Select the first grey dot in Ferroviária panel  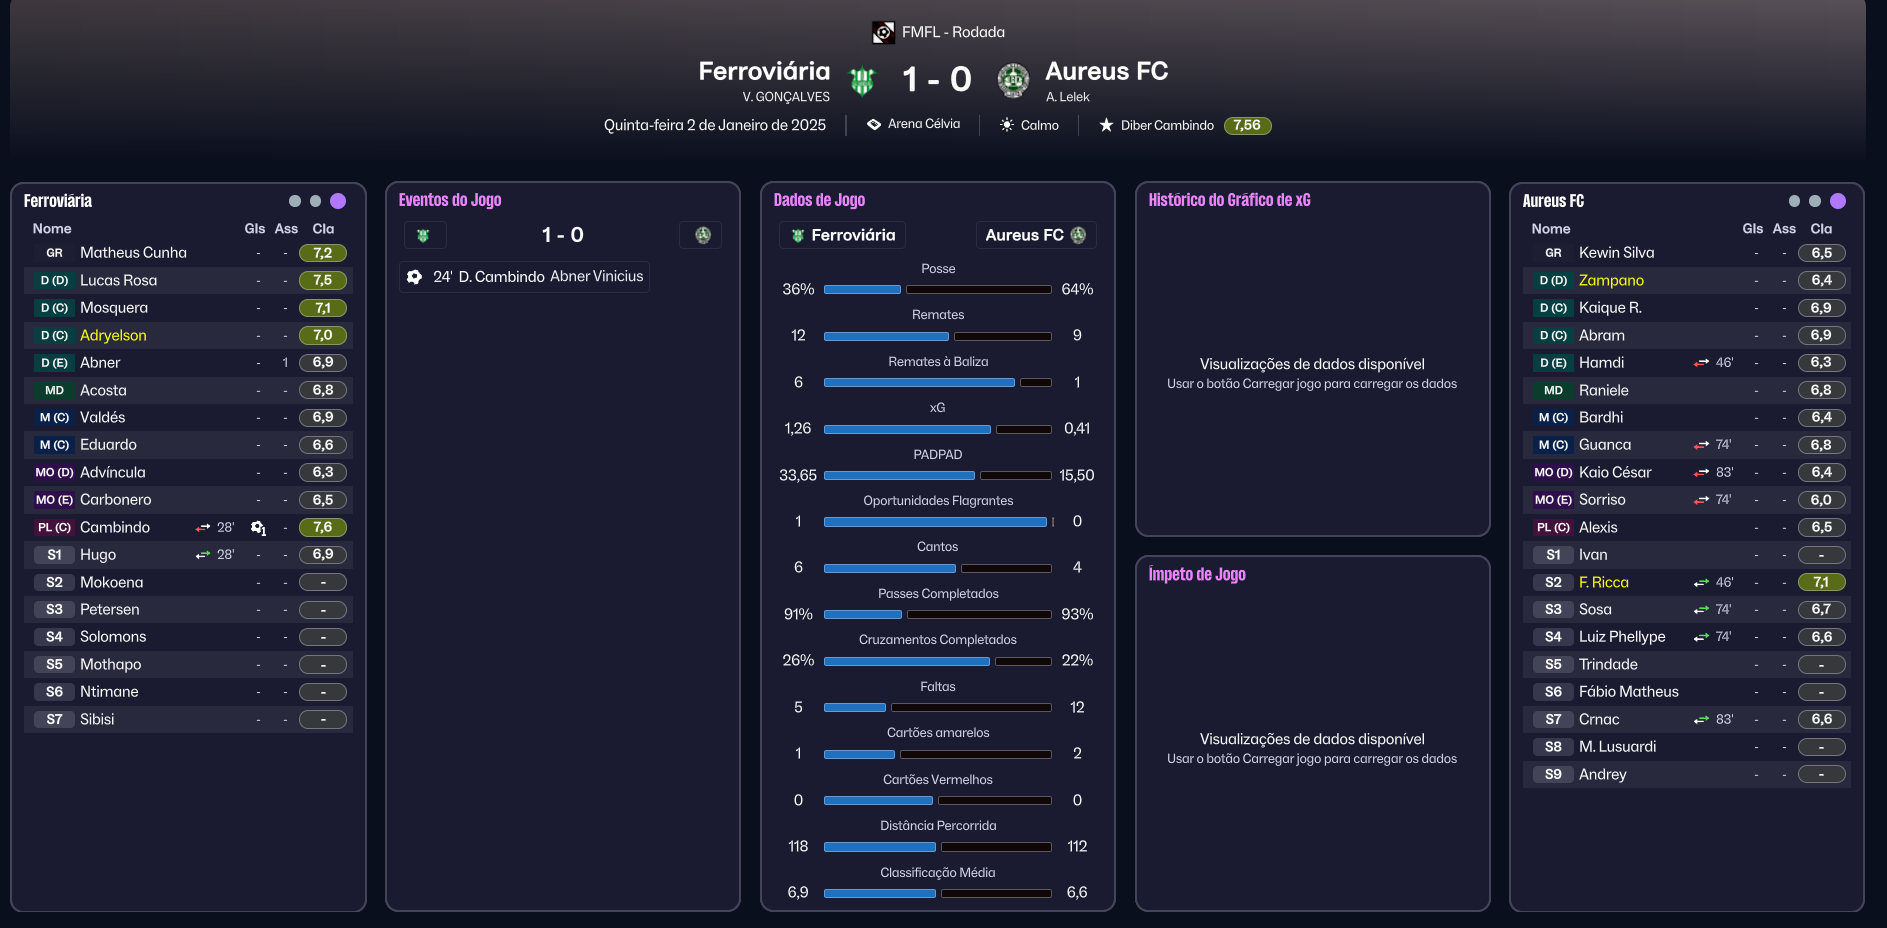[x=294, y=201]
